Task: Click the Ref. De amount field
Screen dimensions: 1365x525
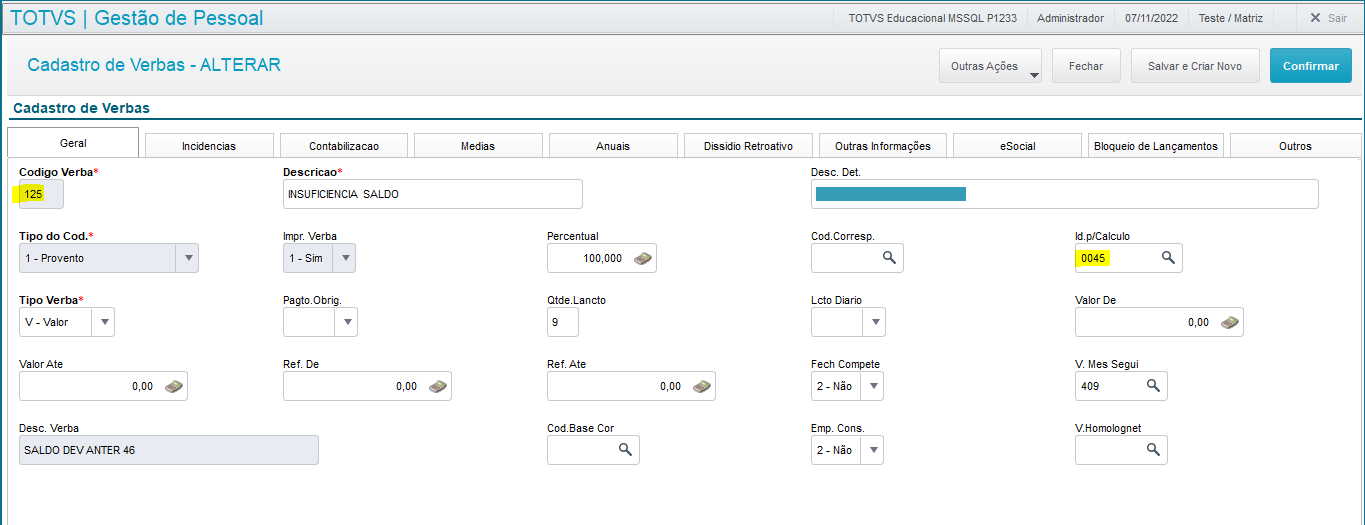Action: point(367,386)
